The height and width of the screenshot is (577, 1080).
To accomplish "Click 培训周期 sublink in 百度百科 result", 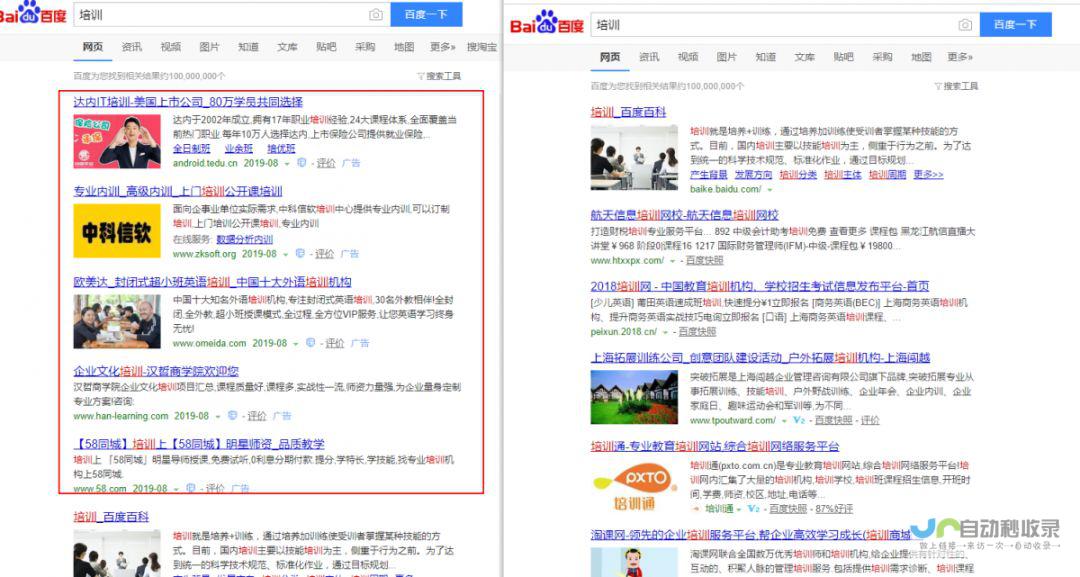I will coord(887,175).
